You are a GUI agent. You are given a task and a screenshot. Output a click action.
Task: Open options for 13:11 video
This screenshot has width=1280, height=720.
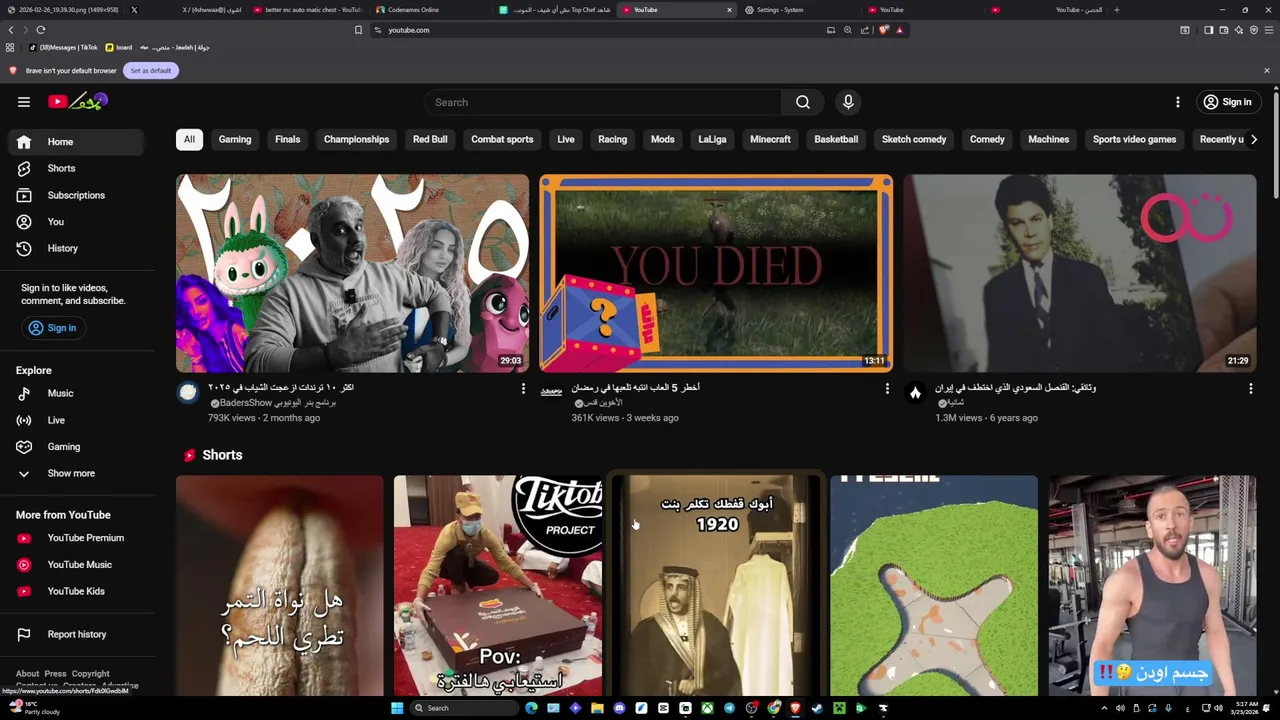[887, 388]
